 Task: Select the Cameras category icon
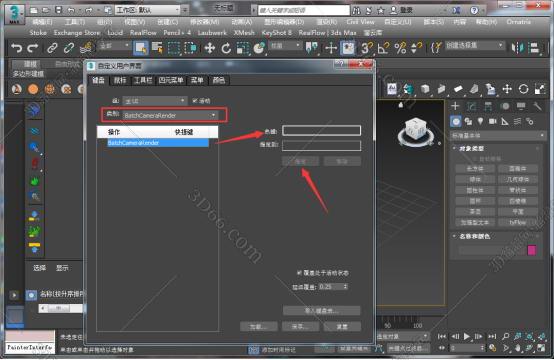point(493,122)
